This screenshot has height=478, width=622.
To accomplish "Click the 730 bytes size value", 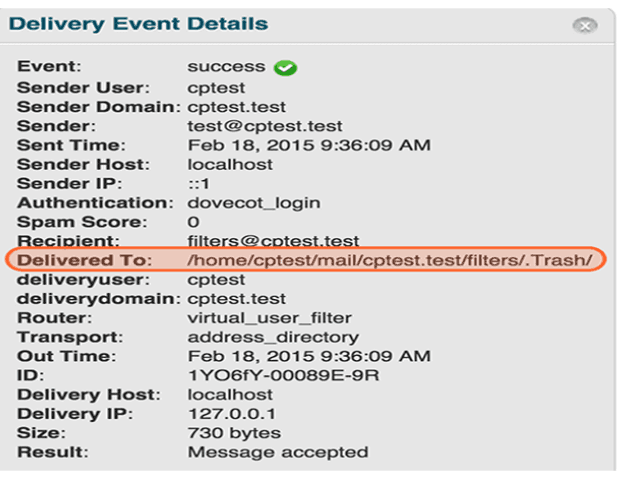I will point(234,432).
